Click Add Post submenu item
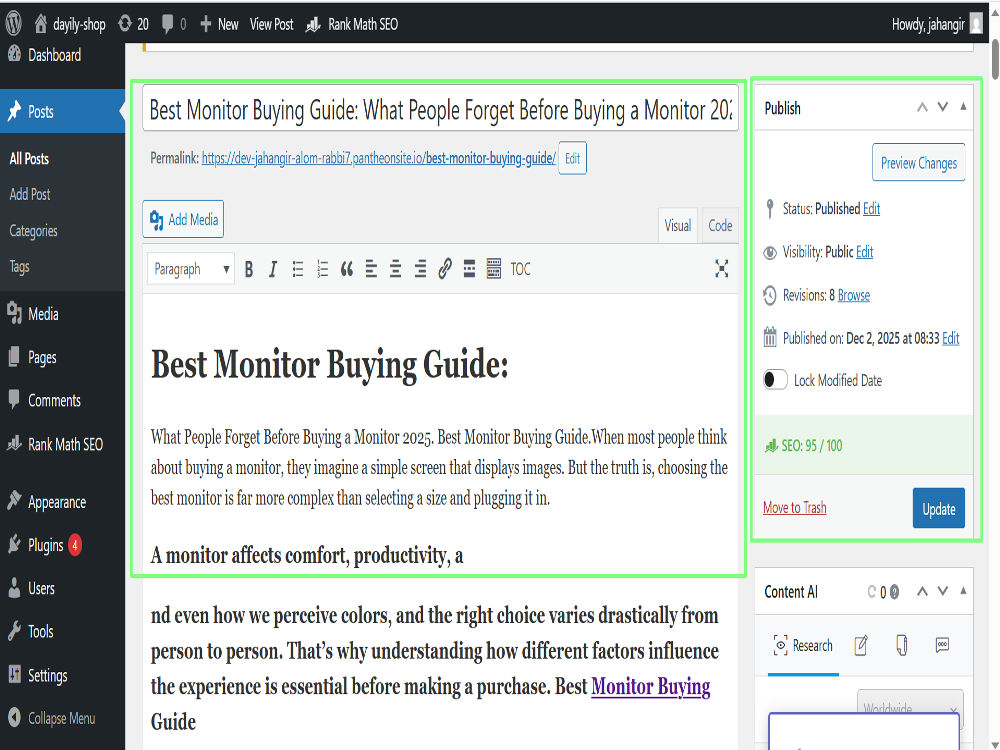1000x750 pixels. point(30,195)
